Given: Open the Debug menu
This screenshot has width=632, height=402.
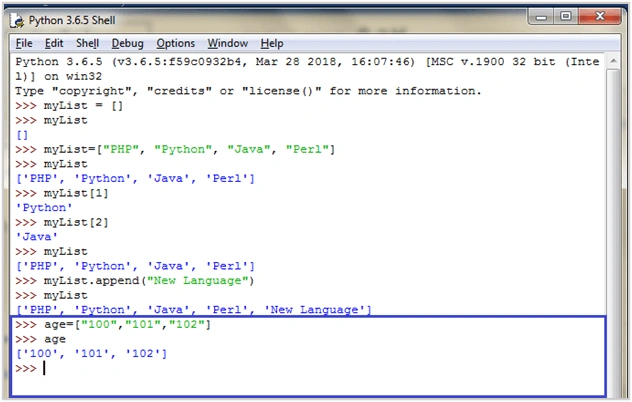Looking at the screenshot, I should pyautogui.click(x=127, y=43).
